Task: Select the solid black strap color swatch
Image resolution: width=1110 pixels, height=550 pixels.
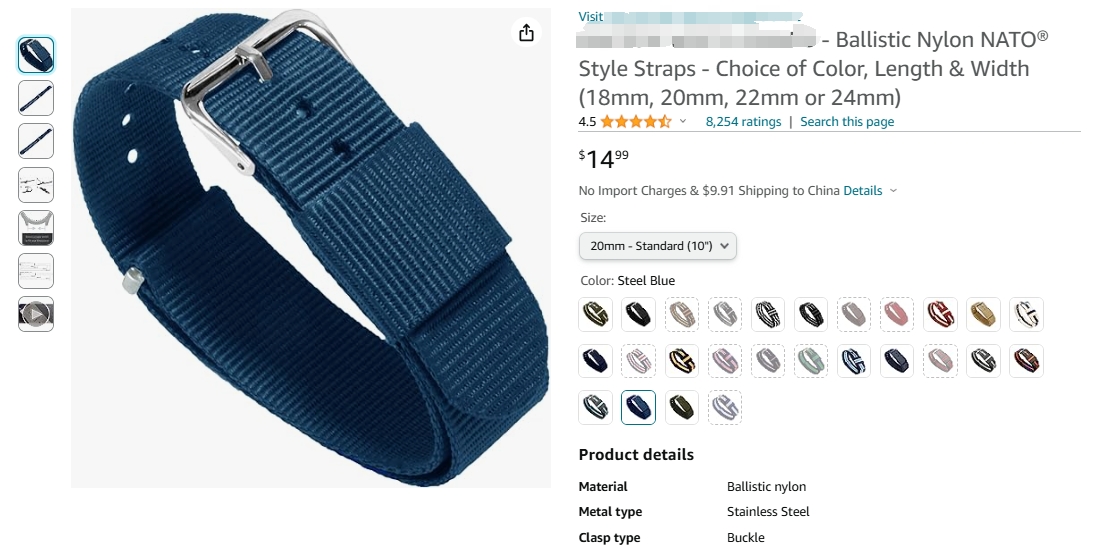Action: 639,314
